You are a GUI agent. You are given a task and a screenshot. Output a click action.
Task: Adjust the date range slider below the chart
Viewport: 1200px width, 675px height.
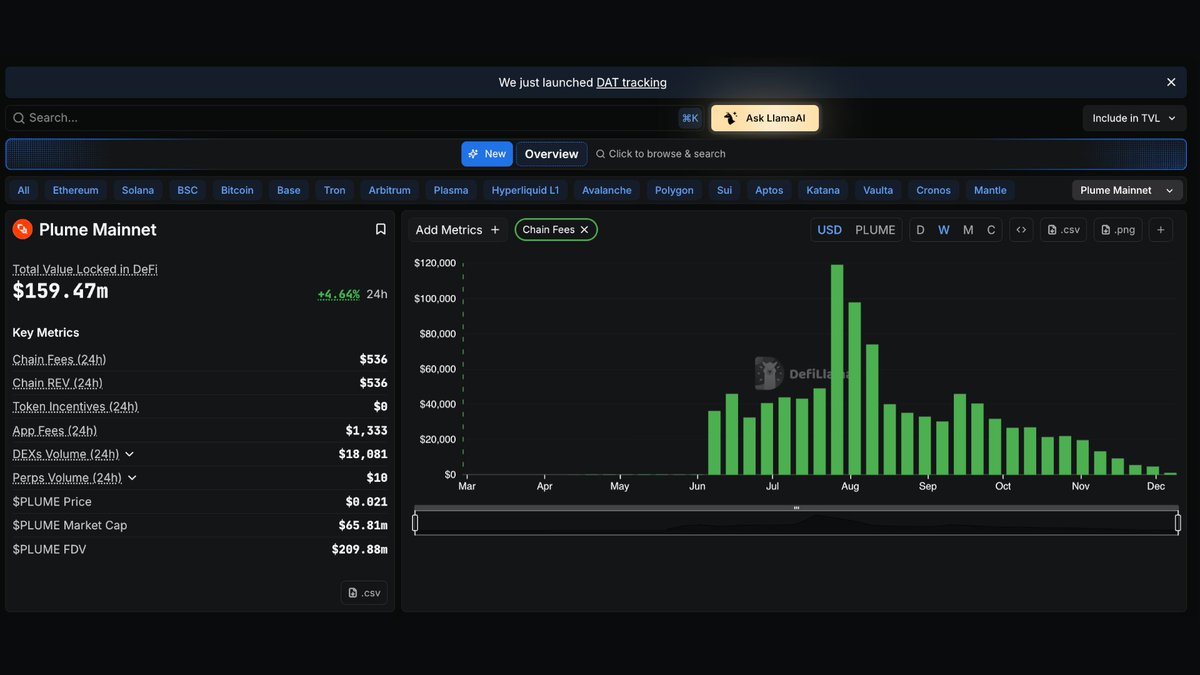pos(795,521)
